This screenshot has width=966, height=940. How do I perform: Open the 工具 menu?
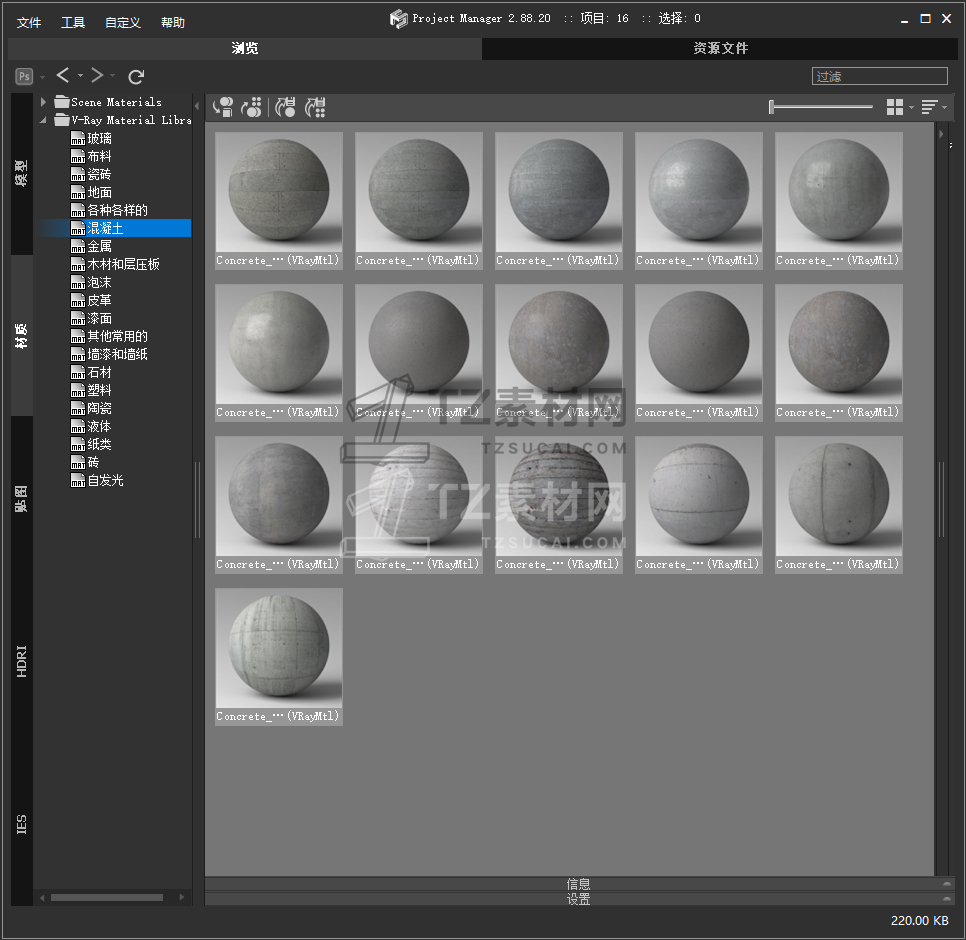73,22
